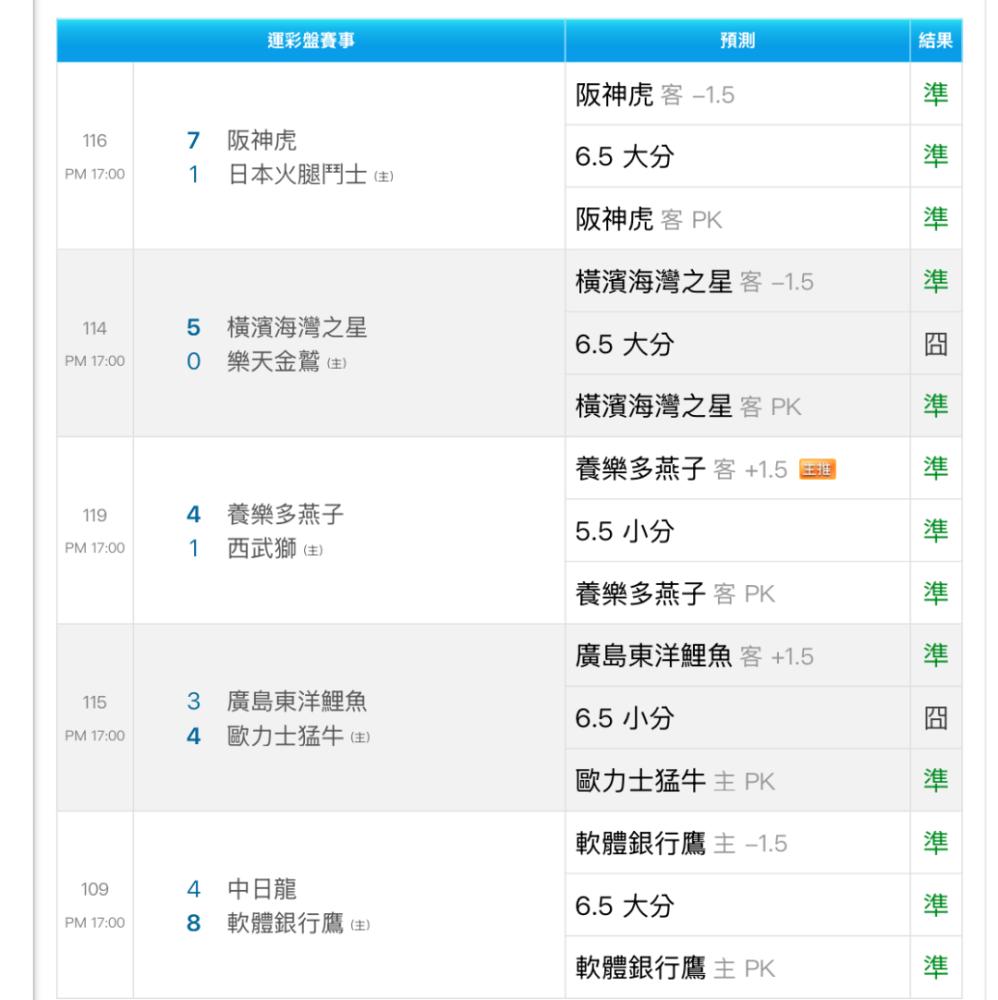Click prediction 橫濱海灣之星 客 -1.5
Viewport: 998px width, 1000px height.
[694, 281]
